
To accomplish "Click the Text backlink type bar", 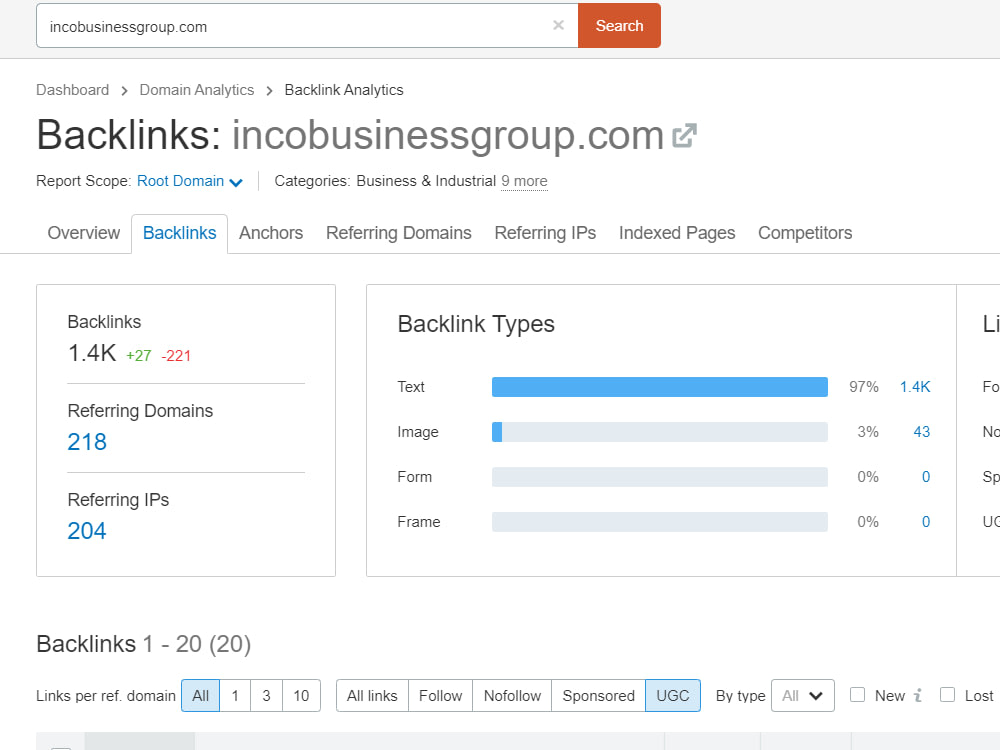I will coord(659,387).
